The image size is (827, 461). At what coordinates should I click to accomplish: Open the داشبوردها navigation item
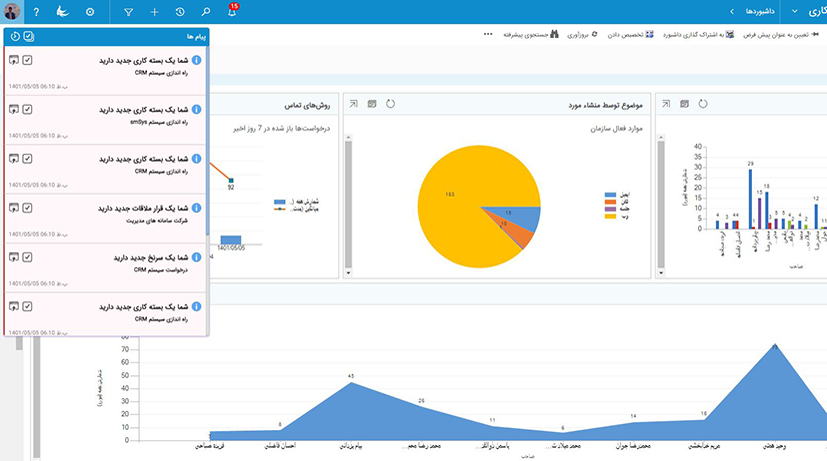(x=760, y=11)
